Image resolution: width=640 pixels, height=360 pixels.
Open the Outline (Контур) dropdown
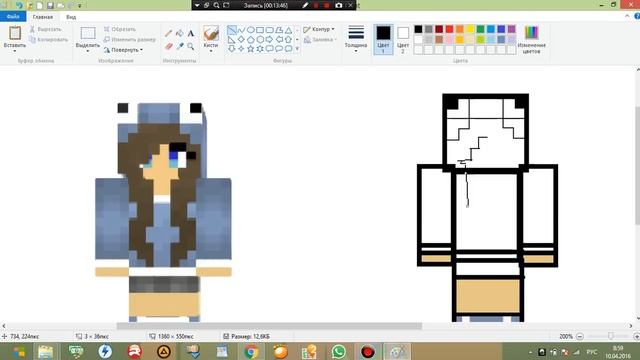pos(319,29)
